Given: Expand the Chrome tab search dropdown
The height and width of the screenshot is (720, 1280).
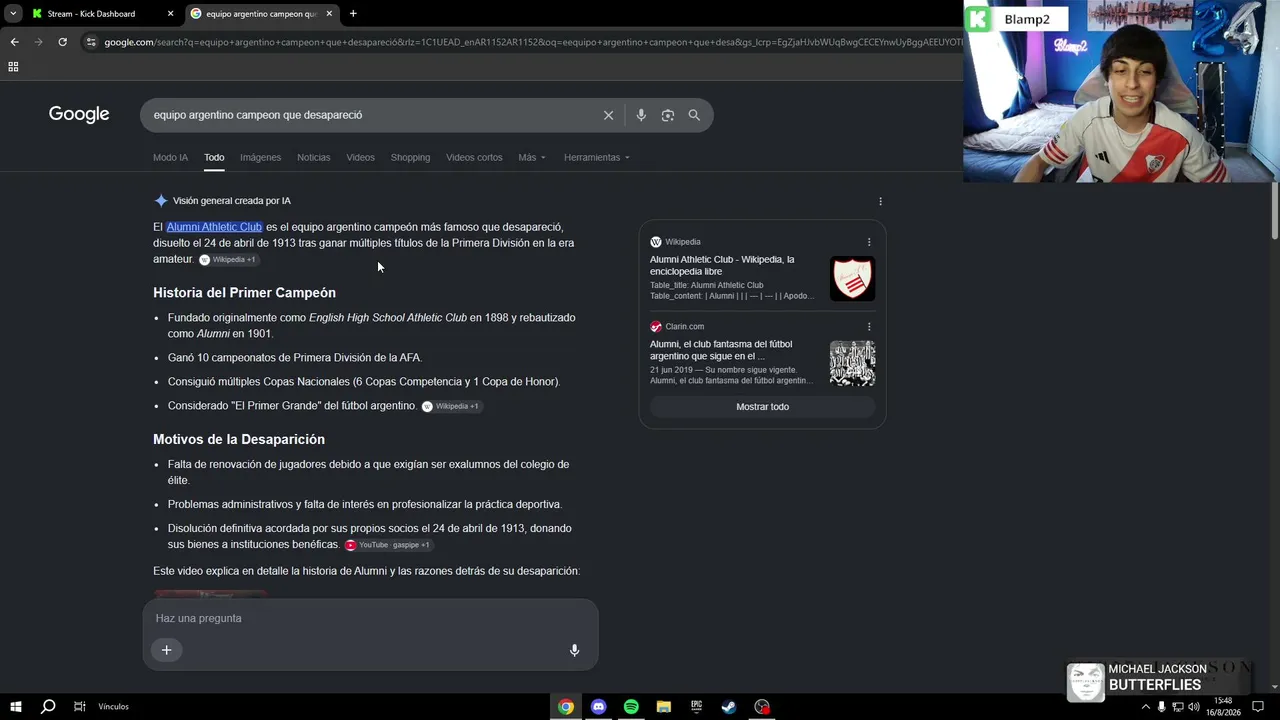Looking at the screenshot, I should (x=13, y=14).
